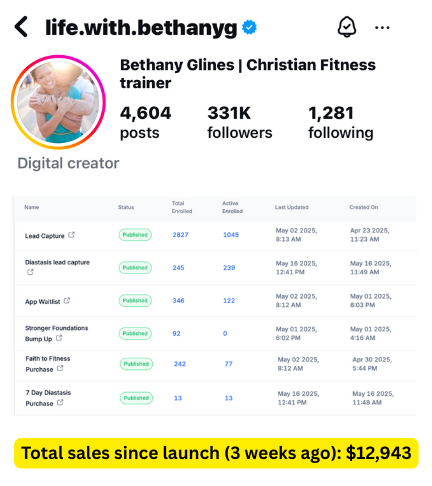Open external link icon beside 7 Day Diastasis Purchase
This screenshot has height=486, width=432.
point(60,402)
